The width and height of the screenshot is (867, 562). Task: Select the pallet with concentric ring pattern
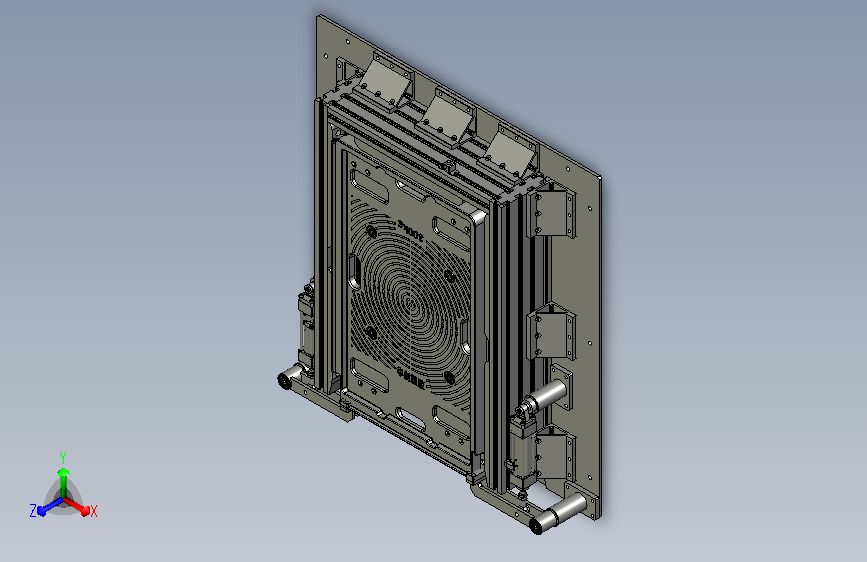pyautogui.click(x=409, y=305)
